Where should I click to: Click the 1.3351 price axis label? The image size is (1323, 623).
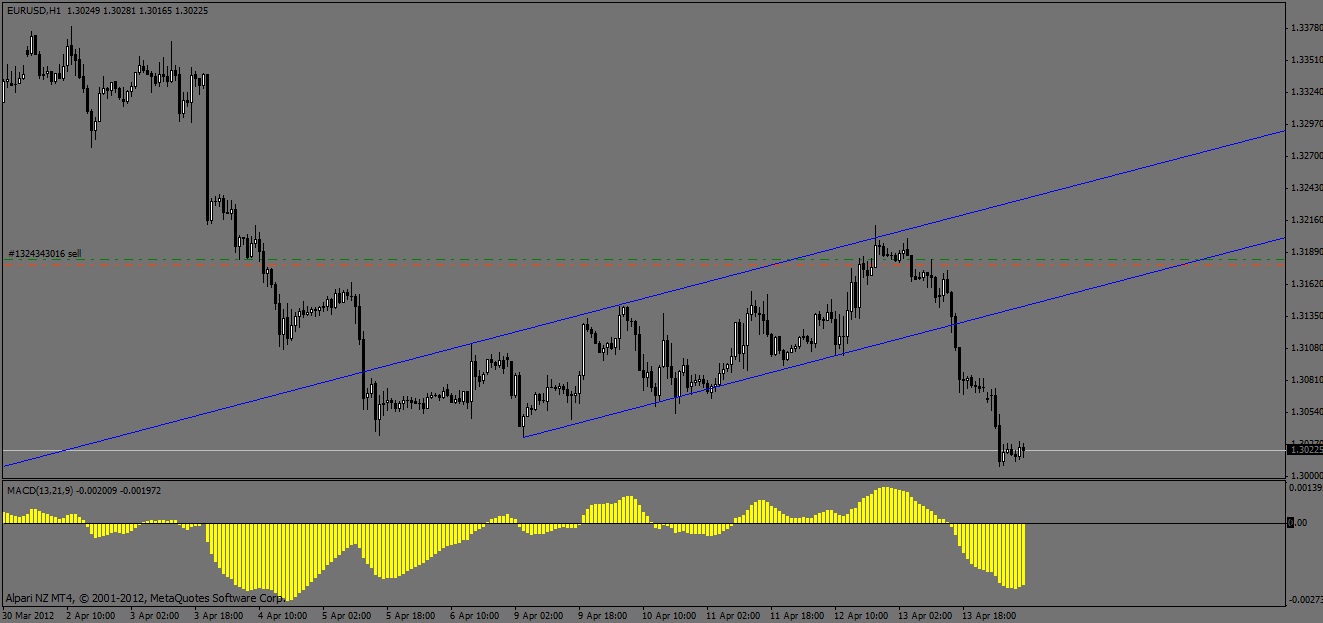[x=1307, y=60]
